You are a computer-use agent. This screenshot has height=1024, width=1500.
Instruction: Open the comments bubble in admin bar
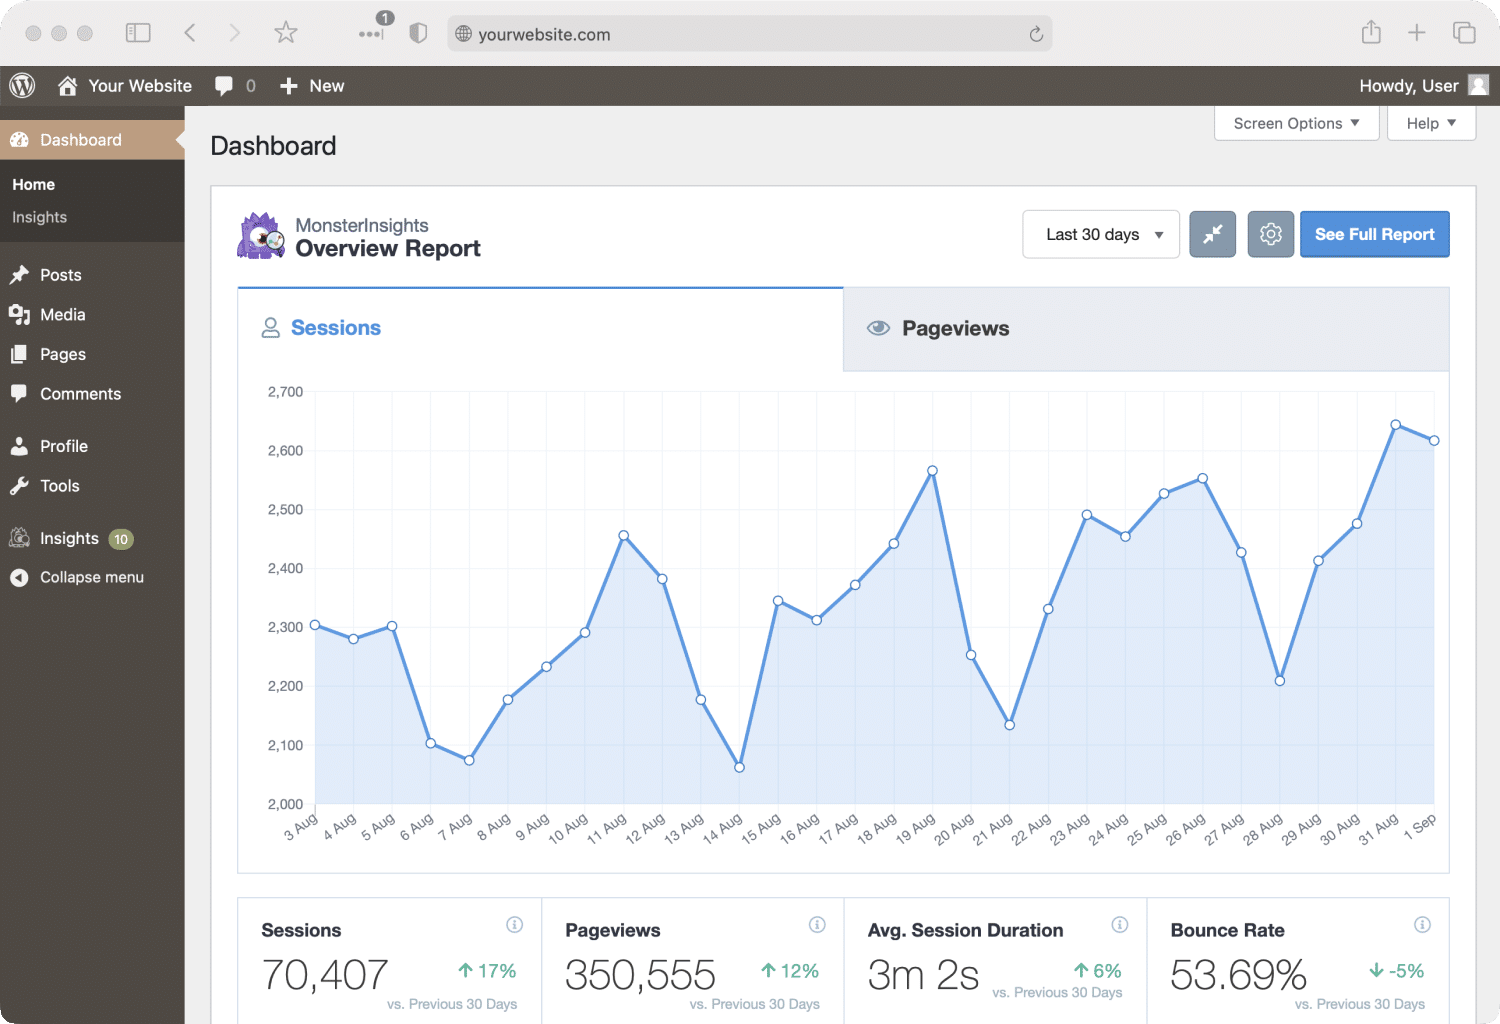pos(224,86)
